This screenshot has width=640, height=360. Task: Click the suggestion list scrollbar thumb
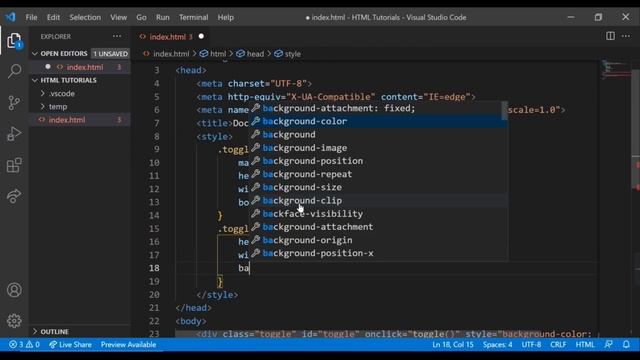point(504,111)
